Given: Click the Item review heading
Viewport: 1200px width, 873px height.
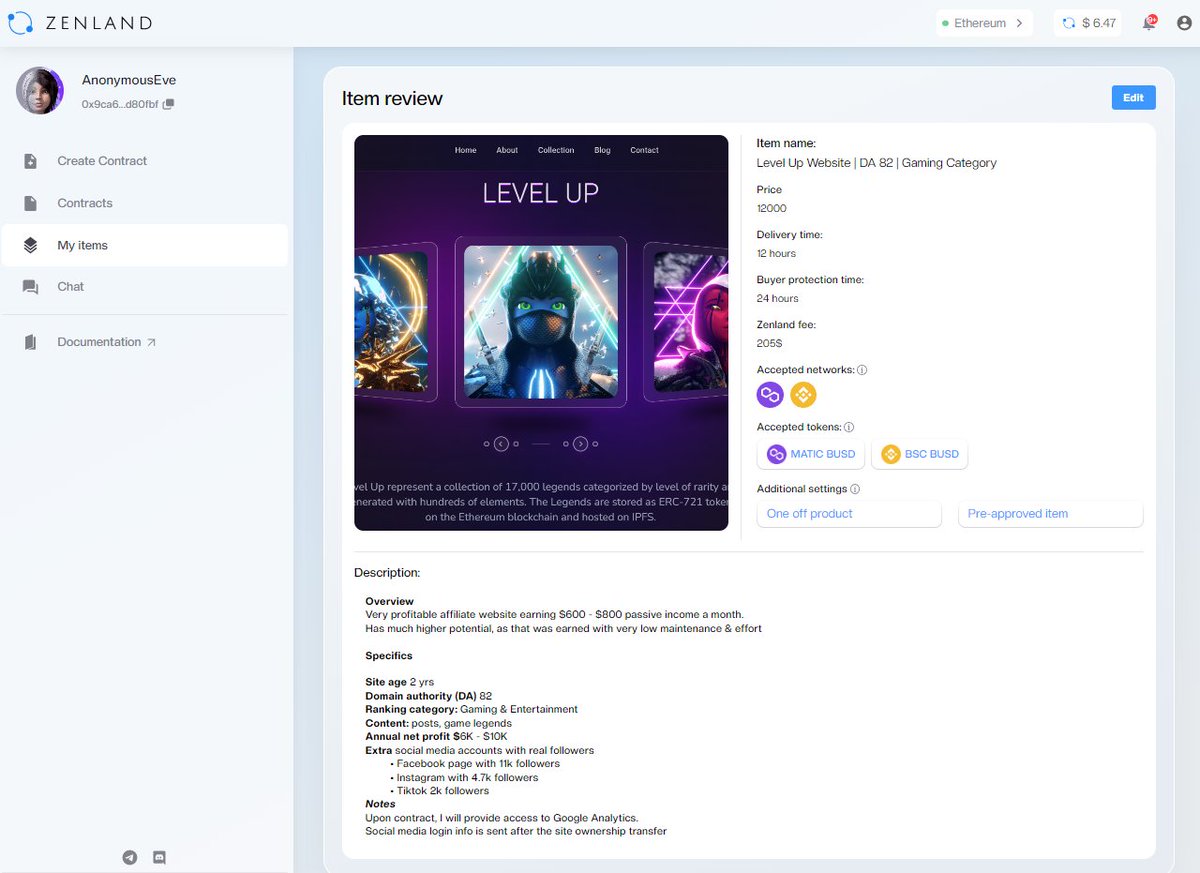Looking at the screenshot, I should coord(392,98).
